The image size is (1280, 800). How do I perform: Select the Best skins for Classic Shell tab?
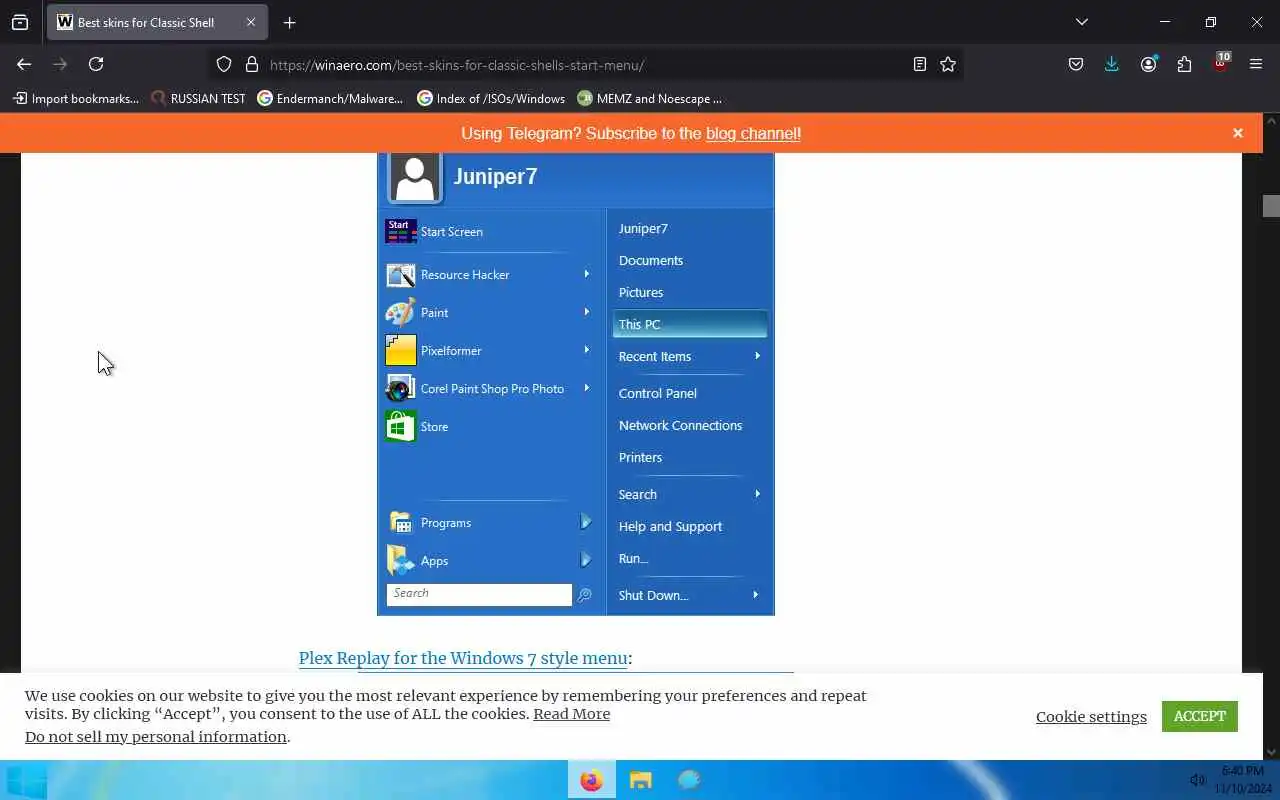coord(157,22)
